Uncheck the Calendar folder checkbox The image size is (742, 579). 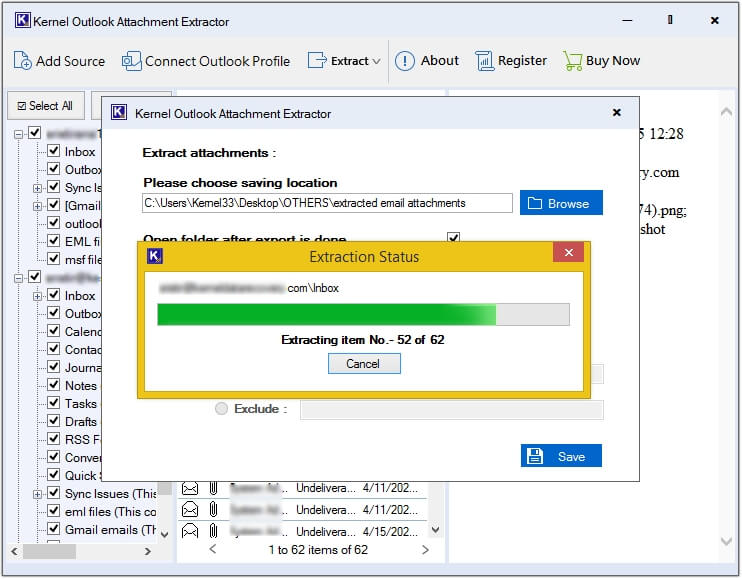(x=53, y=331)
